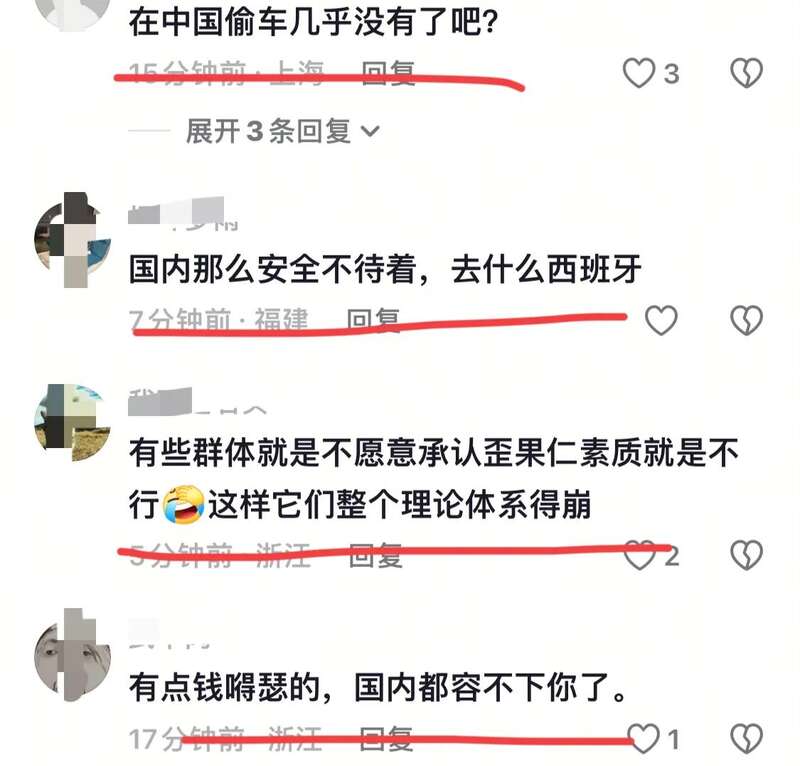The width and height of the screenshot is (800, 766).
Task: Like the Shanghai comment about car theft
Action: [639, 73]
